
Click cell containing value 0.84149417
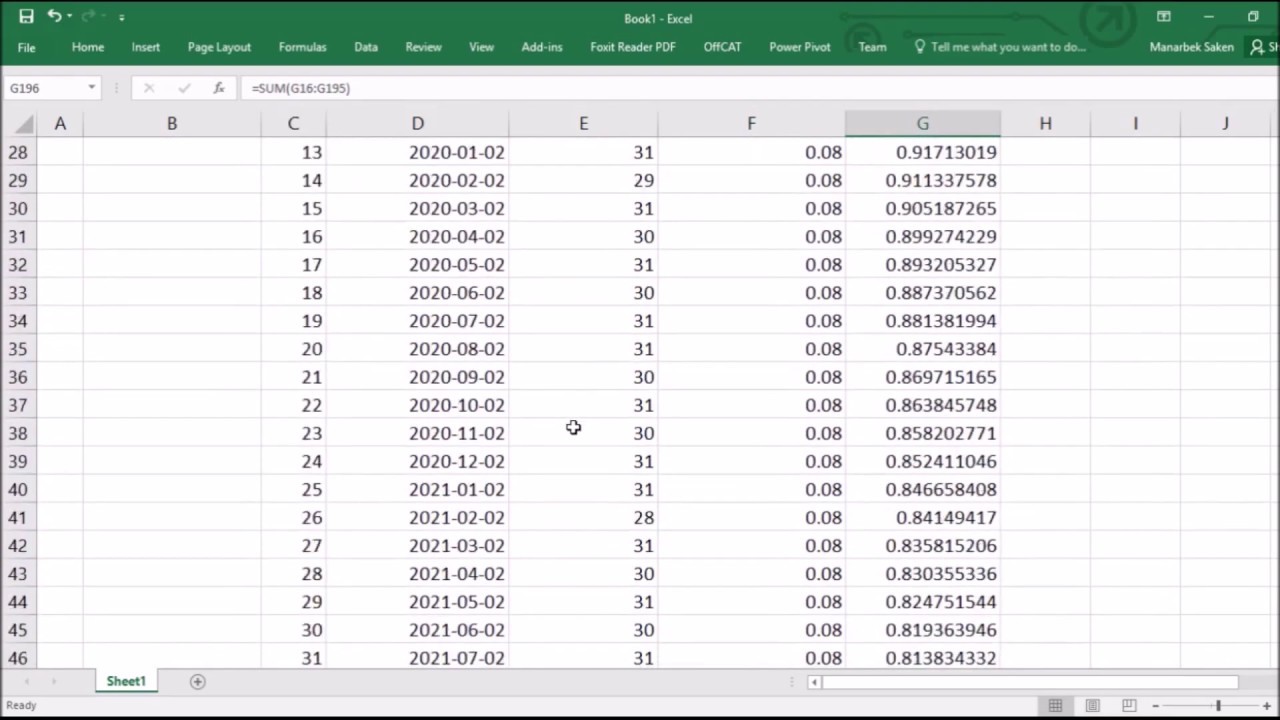(922, 518)
